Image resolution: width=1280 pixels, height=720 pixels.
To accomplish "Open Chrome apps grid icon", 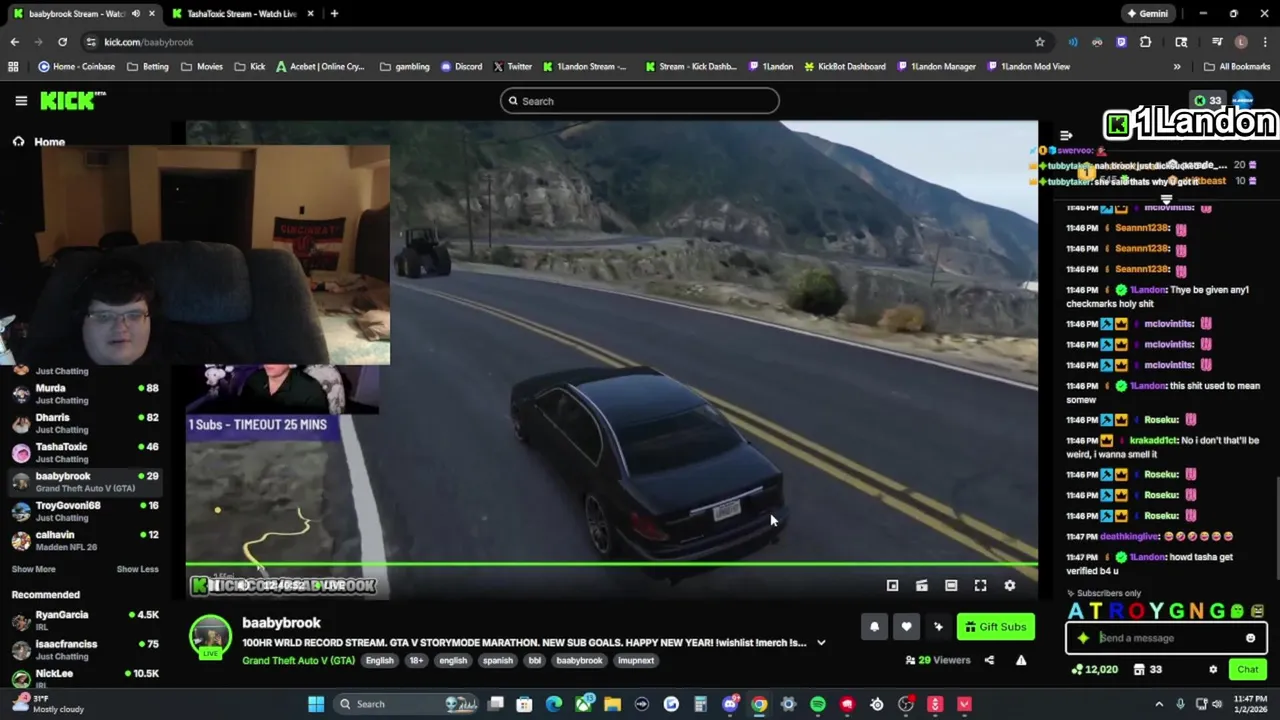I will (x=13, y=67).
